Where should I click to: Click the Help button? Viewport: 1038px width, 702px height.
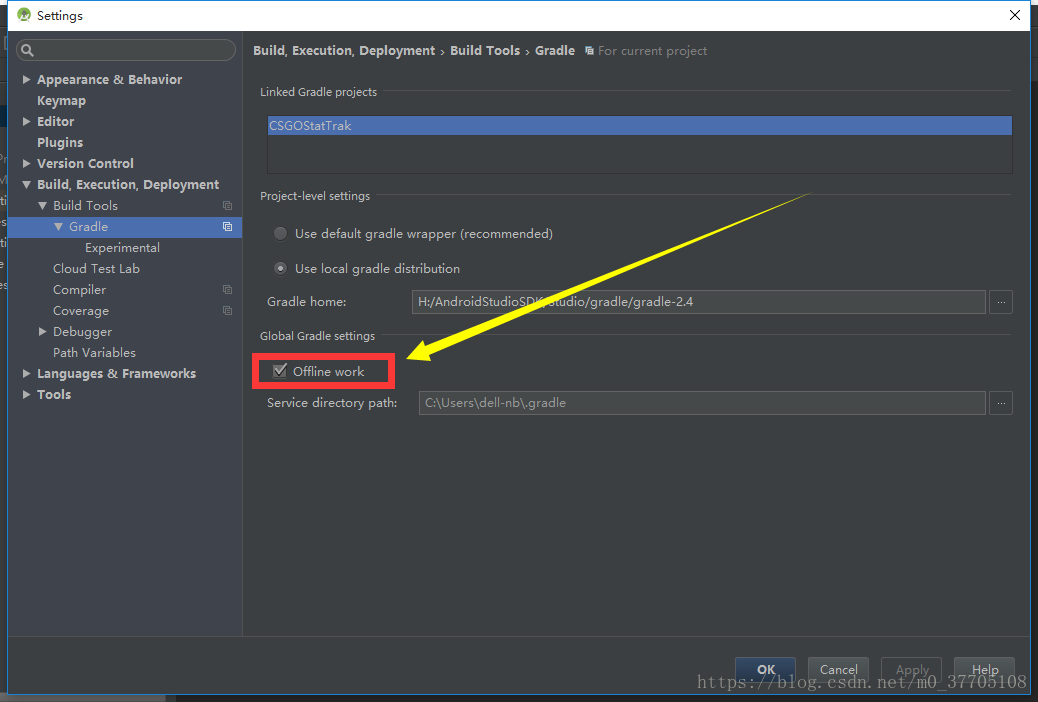(984, 669)
